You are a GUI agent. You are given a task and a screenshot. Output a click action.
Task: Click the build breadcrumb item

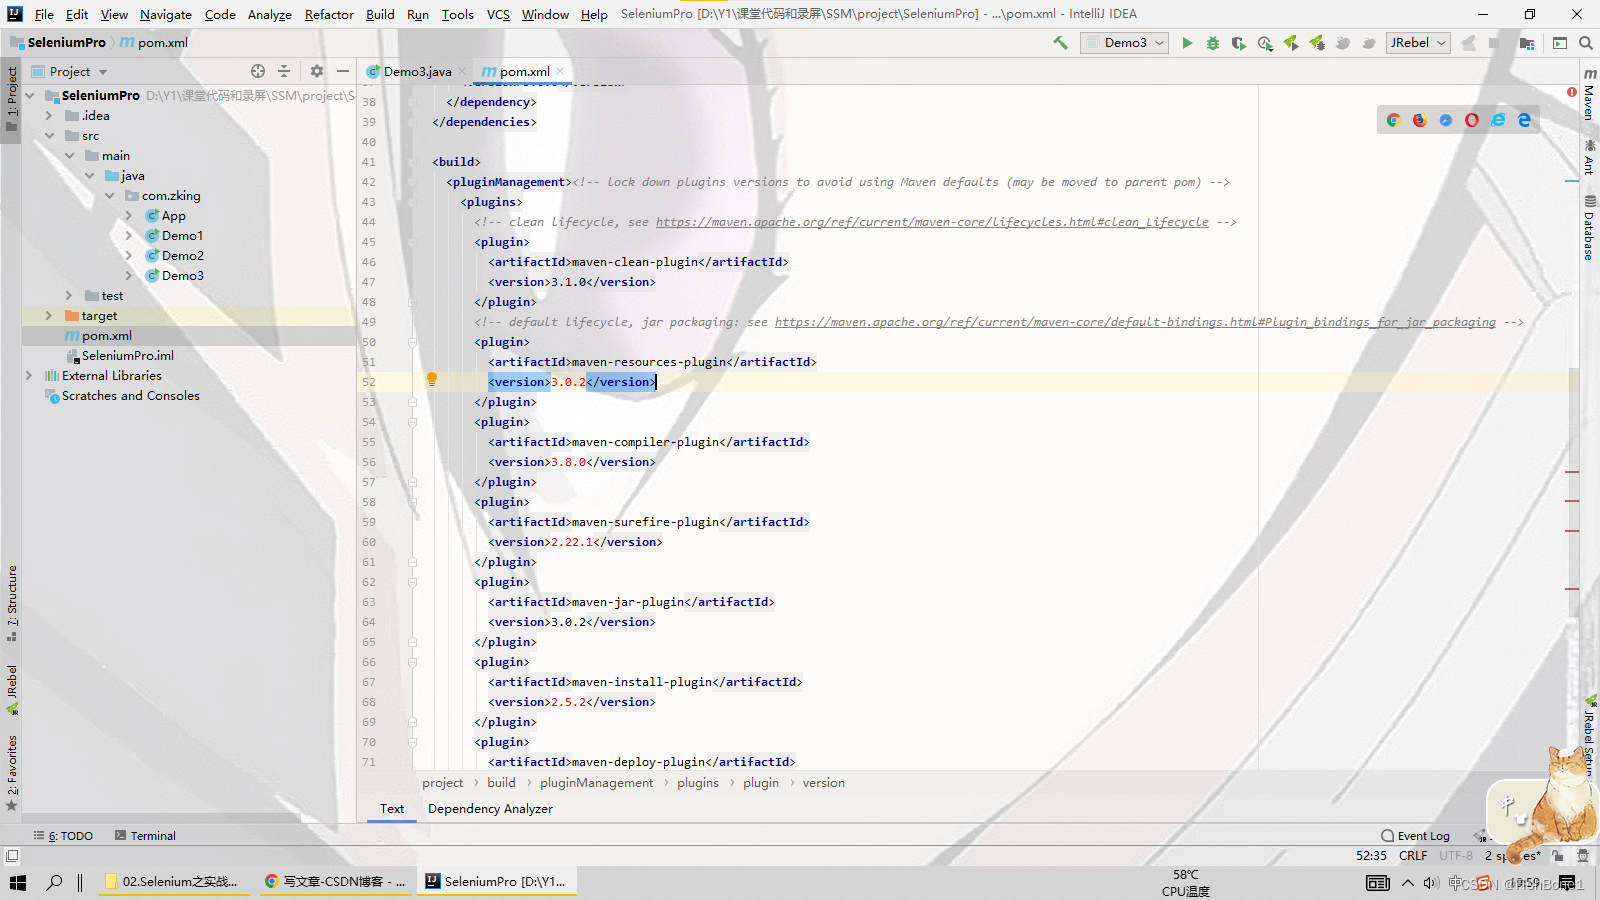[x=501, y=783]
